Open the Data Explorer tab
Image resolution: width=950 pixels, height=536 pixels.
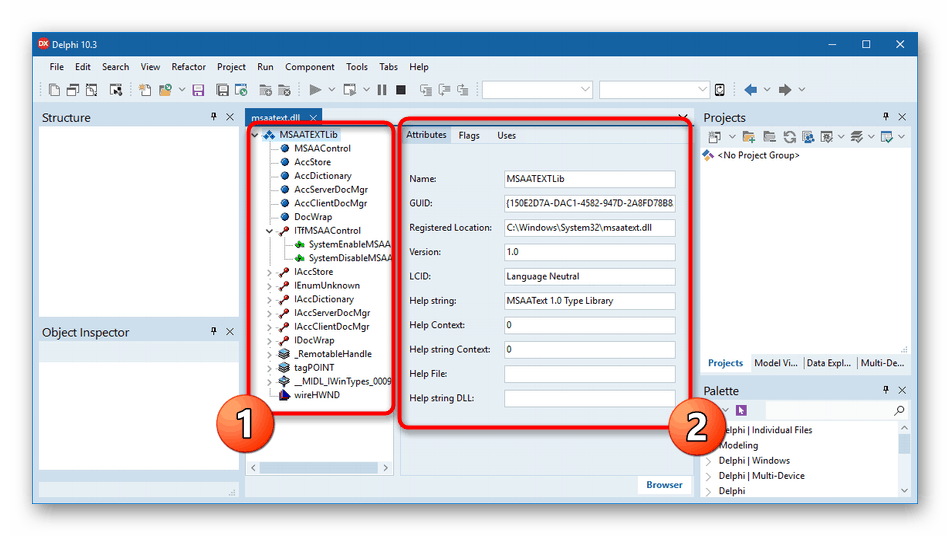pos(828,363)
